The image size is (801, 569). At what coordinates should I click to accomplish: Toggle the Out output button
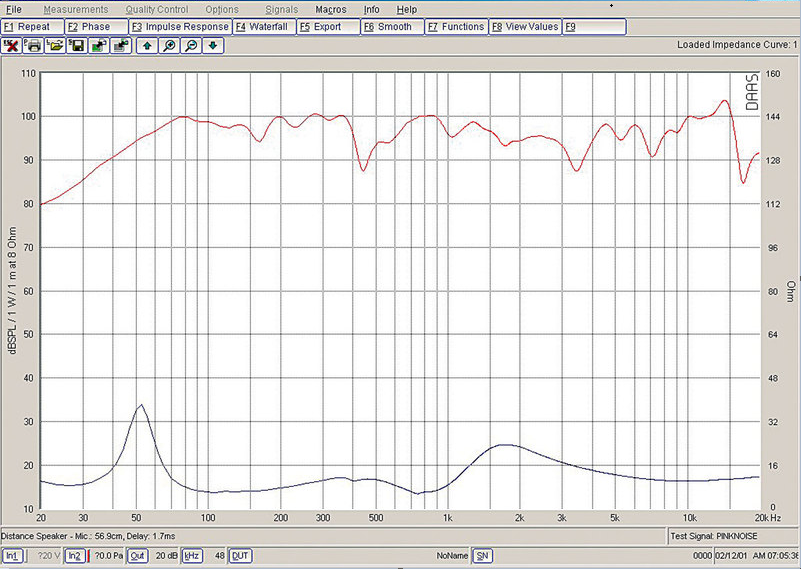(138, 555)
